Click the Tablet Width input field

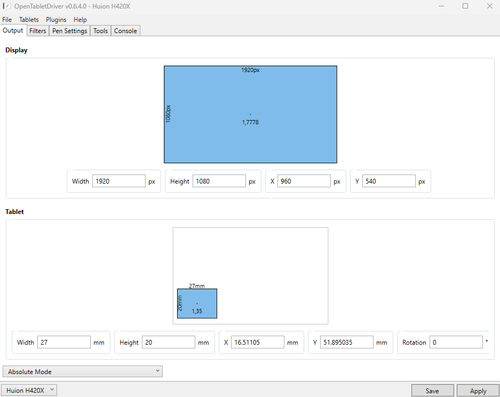point(64,342)
